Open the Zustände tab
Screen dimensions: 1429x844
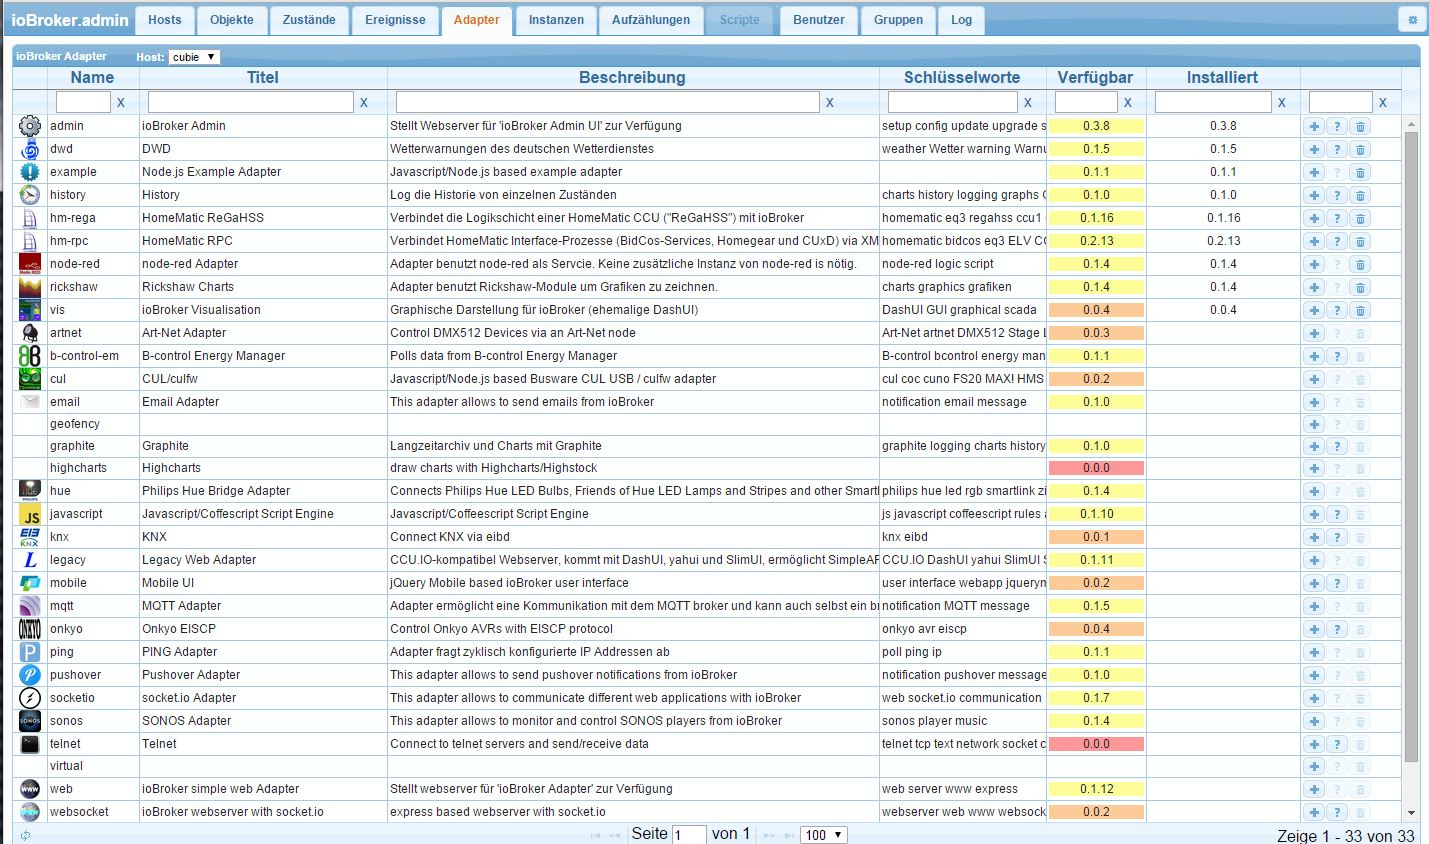coord(309,20)
